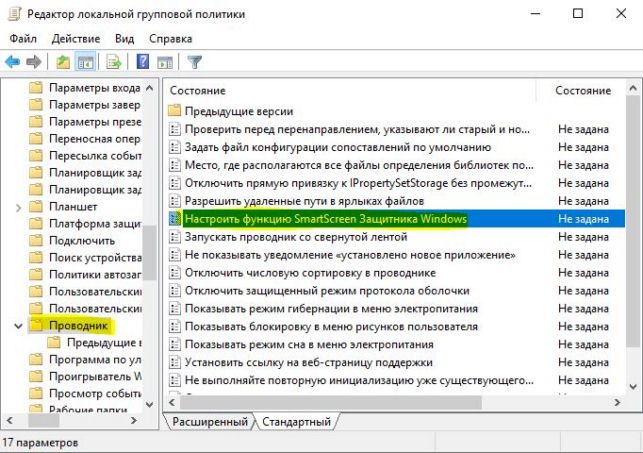Click folder icon next to Поиск устройства
Screen dimensions: 643x453
click(36, 257)
